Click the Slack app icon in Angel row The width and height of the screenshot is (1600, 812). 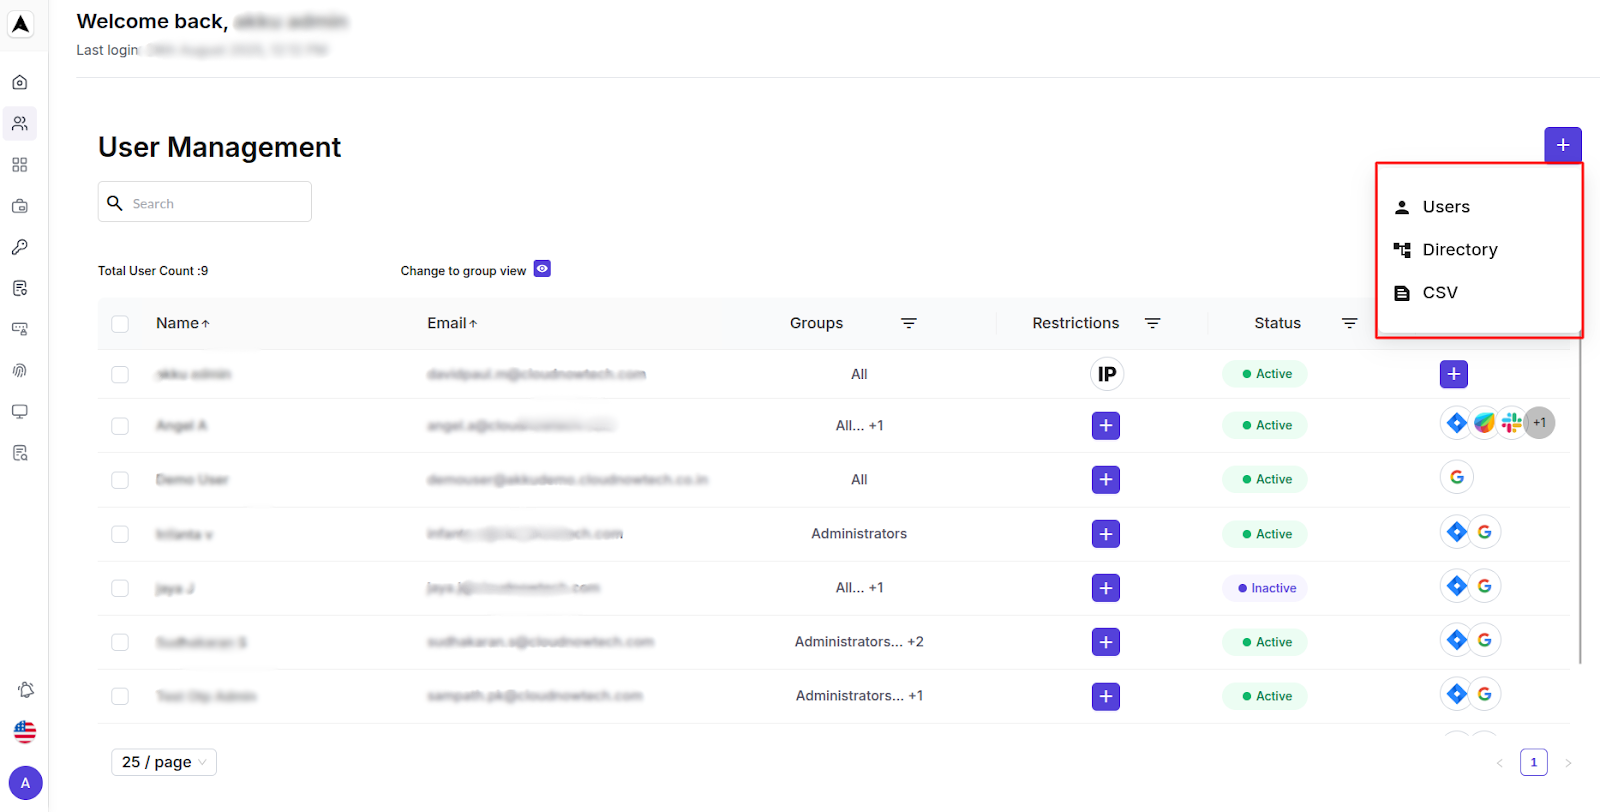(1511, 423)
